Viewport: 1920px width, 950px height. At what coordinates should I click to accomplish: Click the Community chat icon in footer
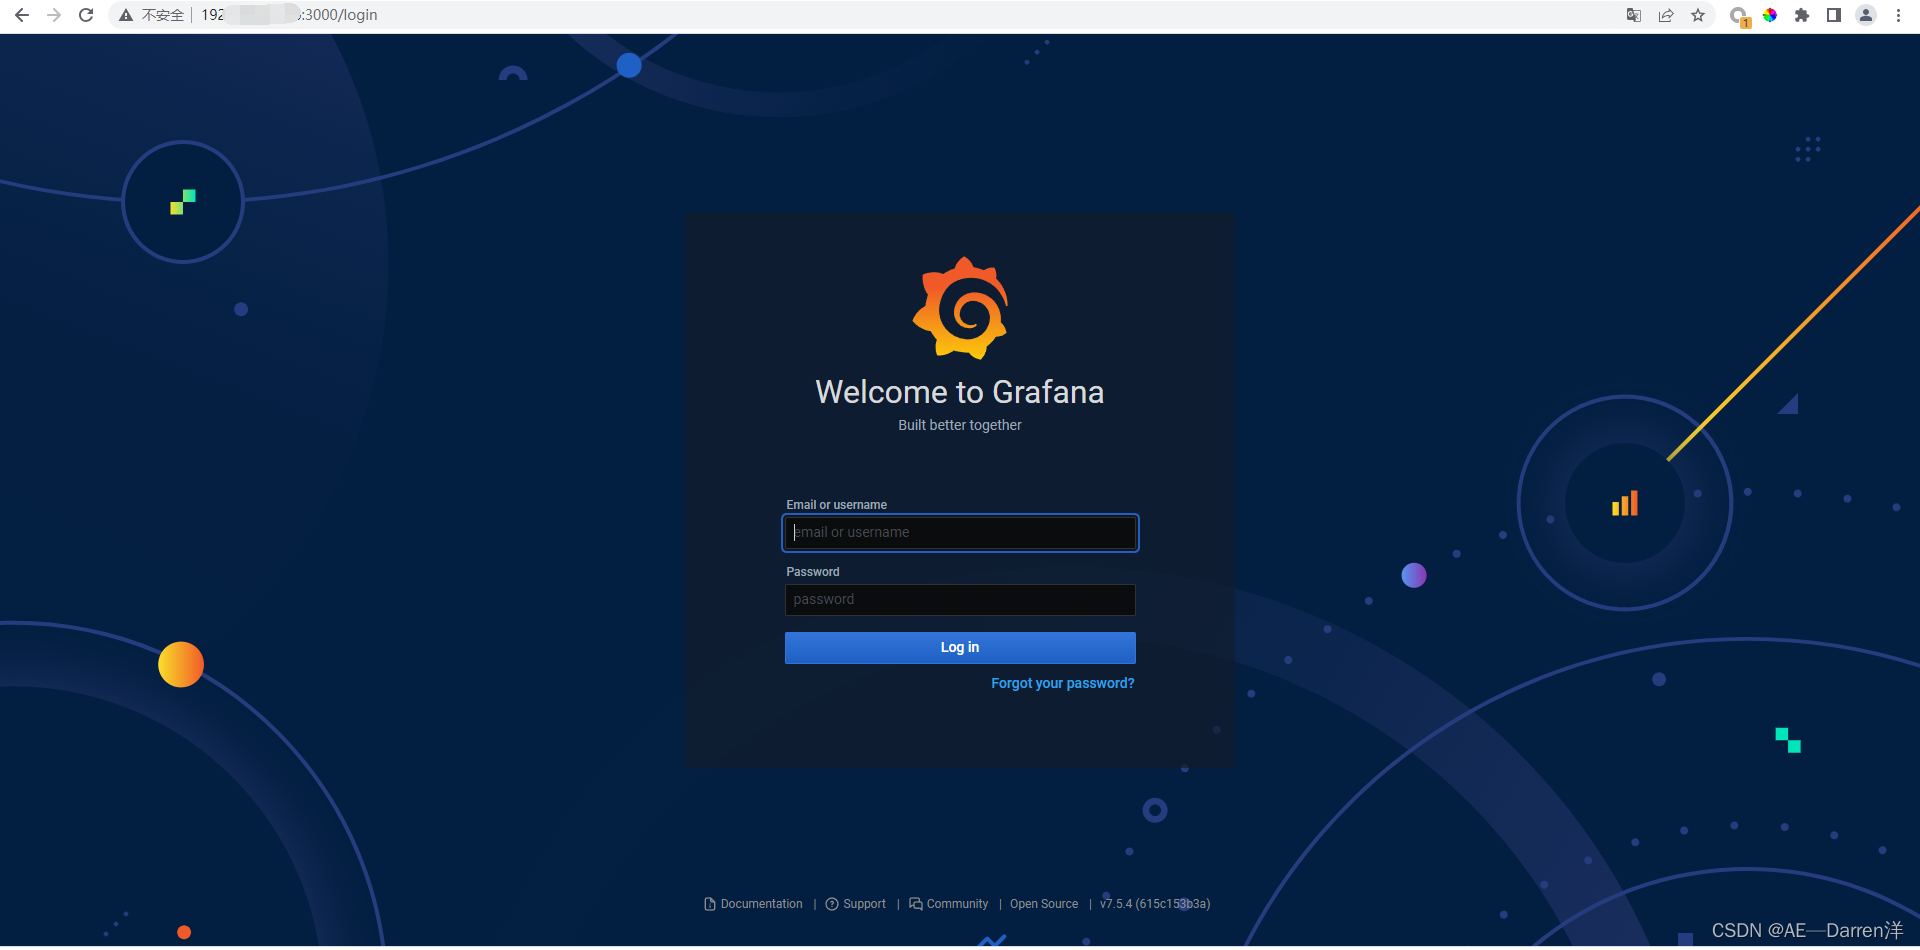915,903
